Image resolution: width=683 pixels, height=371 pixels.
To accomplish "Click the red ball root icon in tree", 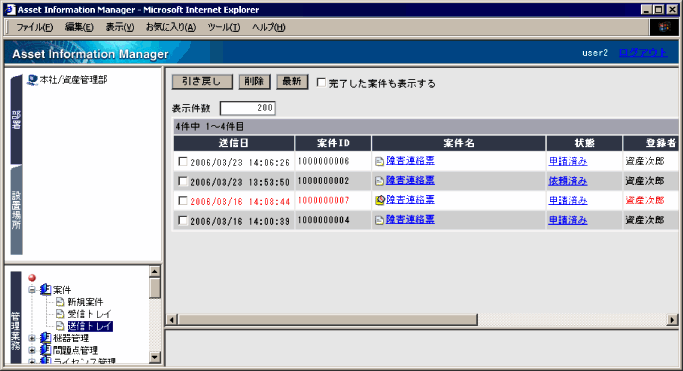I will click(x=32, y=278).
